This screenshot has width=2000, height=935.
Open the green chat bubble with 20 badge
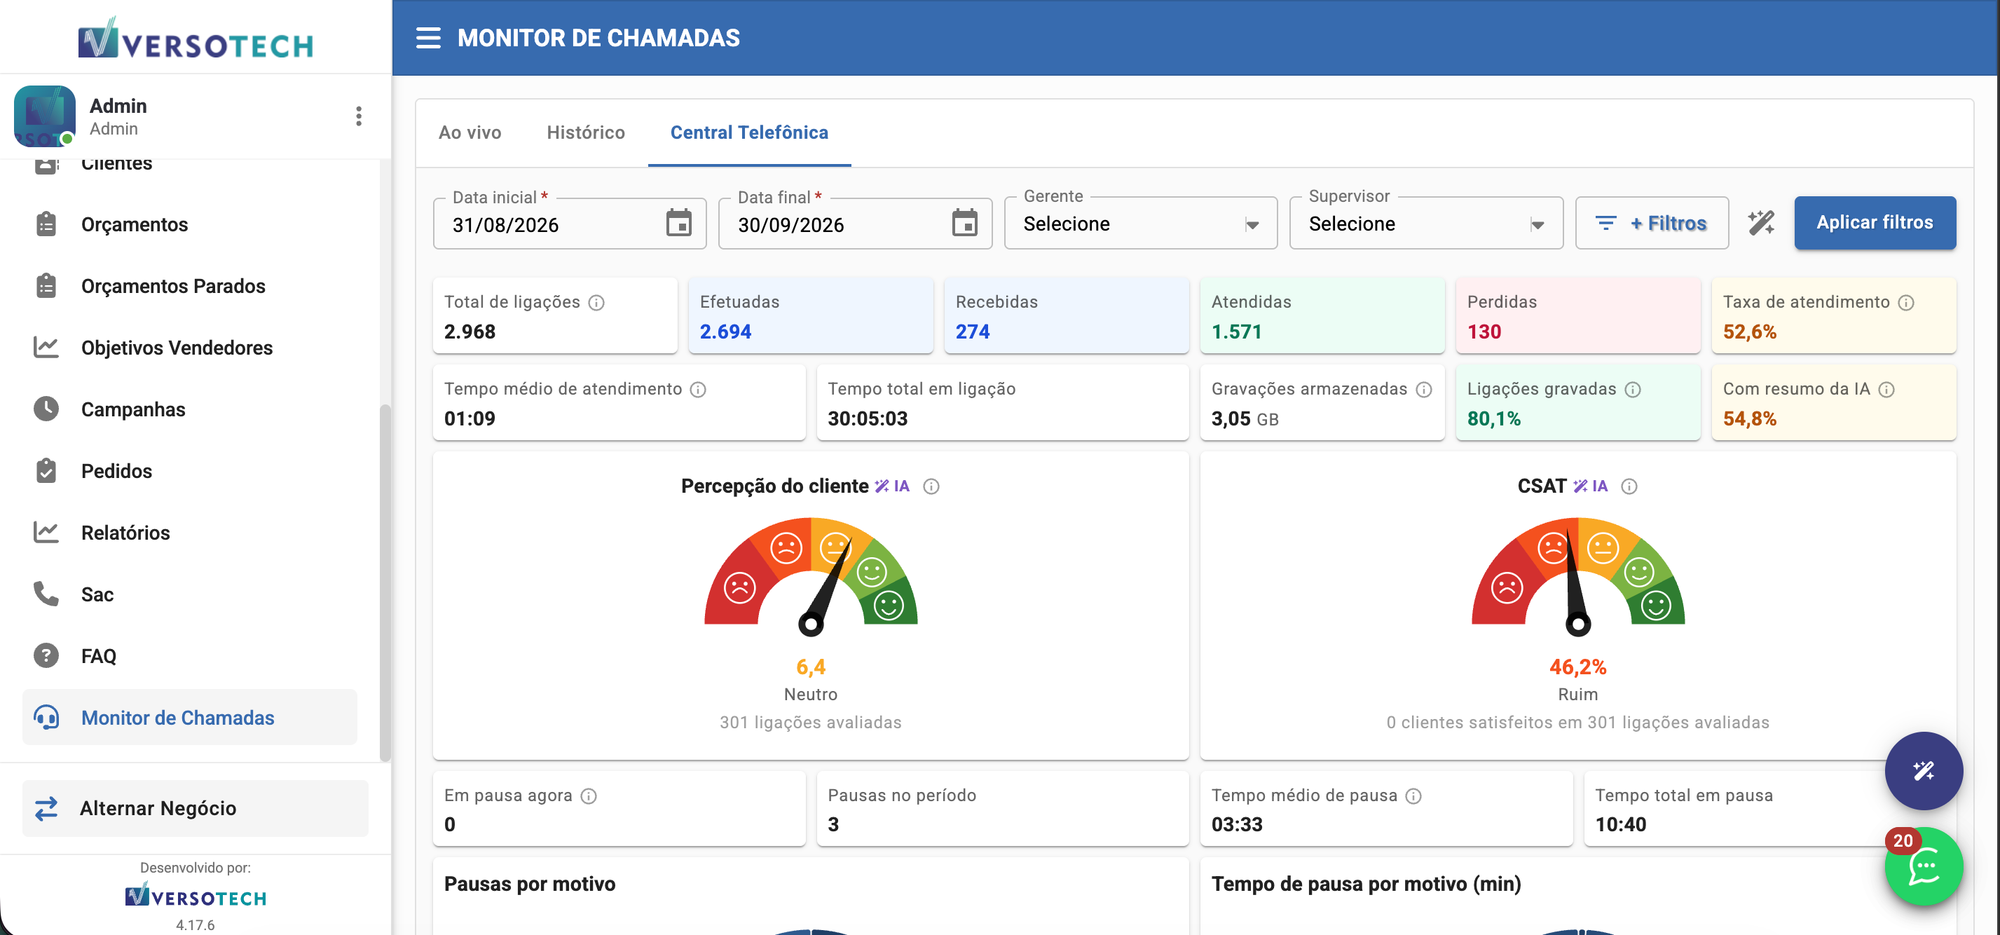[1923, 867]
